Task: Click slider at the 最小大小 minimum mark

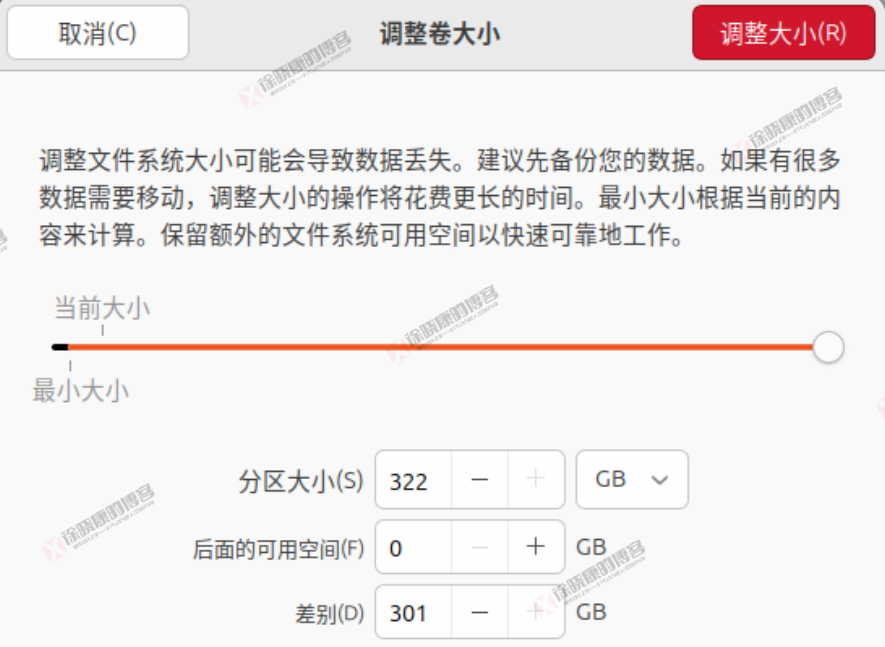Action: 70,347
